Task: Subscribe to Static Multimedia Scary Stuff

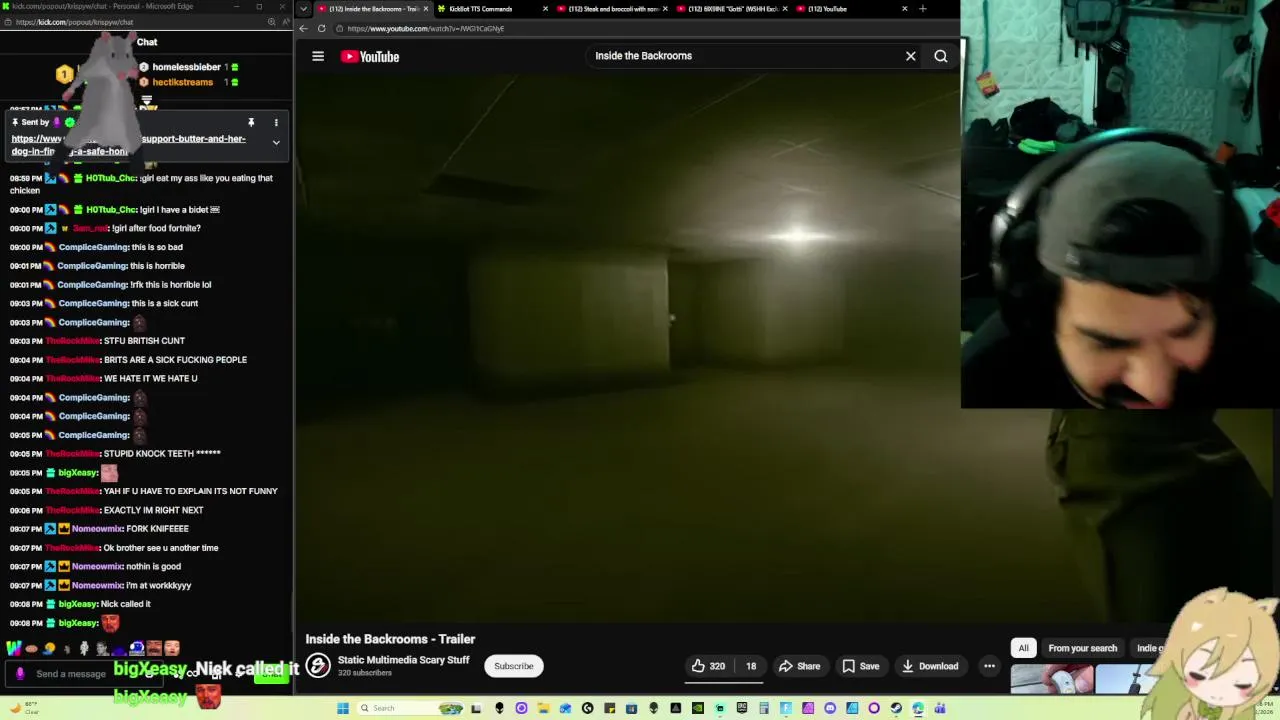Action: 514,666
